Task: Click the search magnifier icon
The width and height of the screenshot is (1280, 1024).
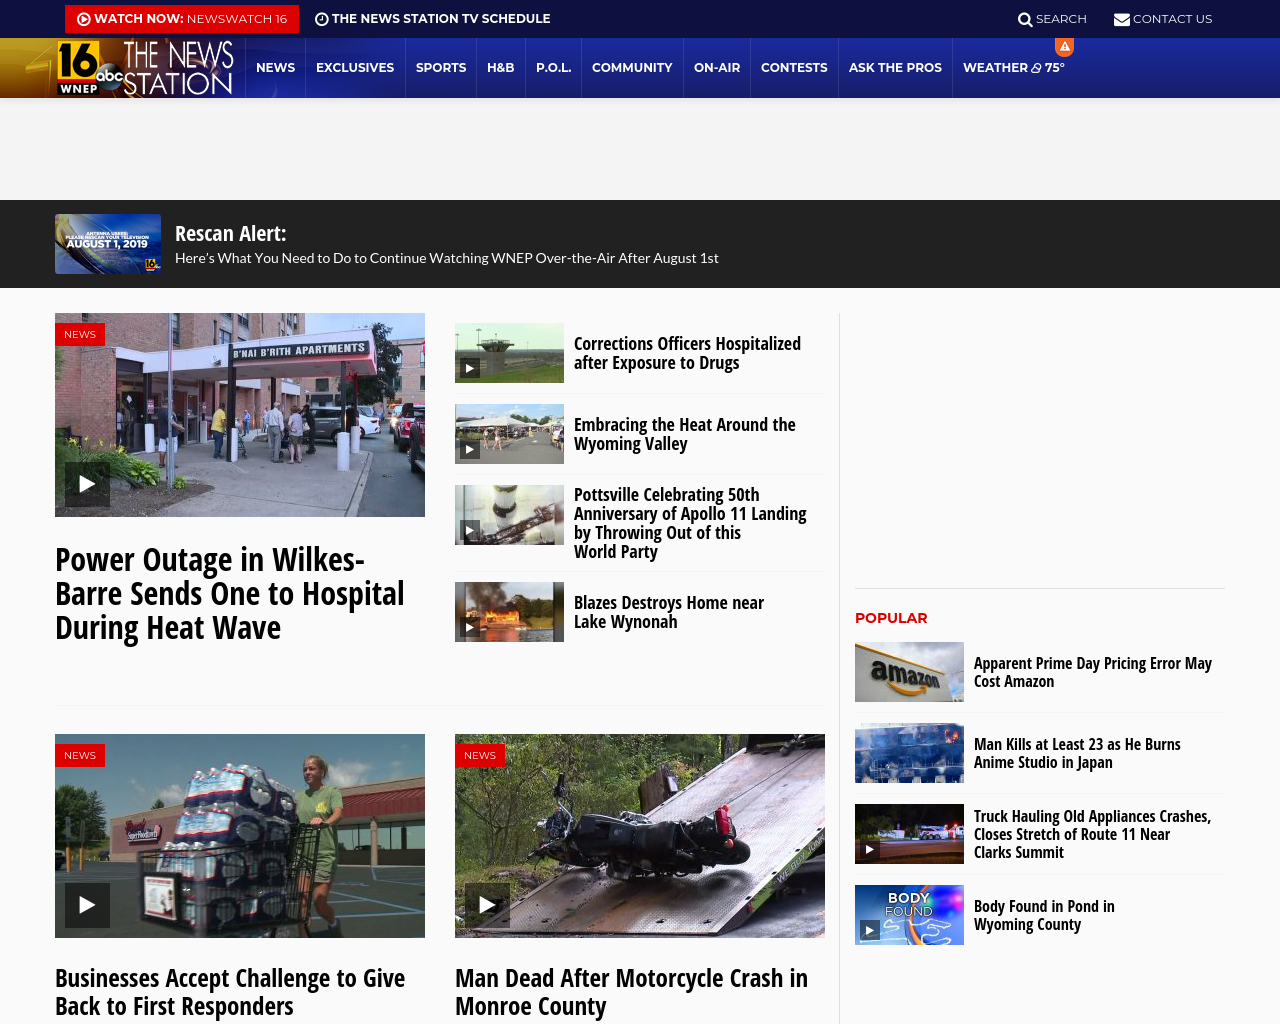Action: coord(1025,19)
